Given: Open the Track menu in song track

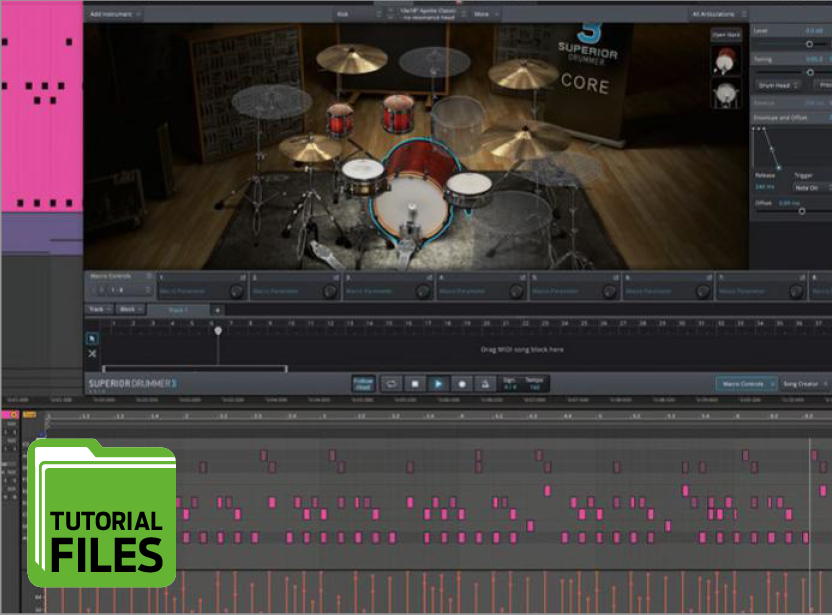Looking at the screenshot, I should (100, 310).
